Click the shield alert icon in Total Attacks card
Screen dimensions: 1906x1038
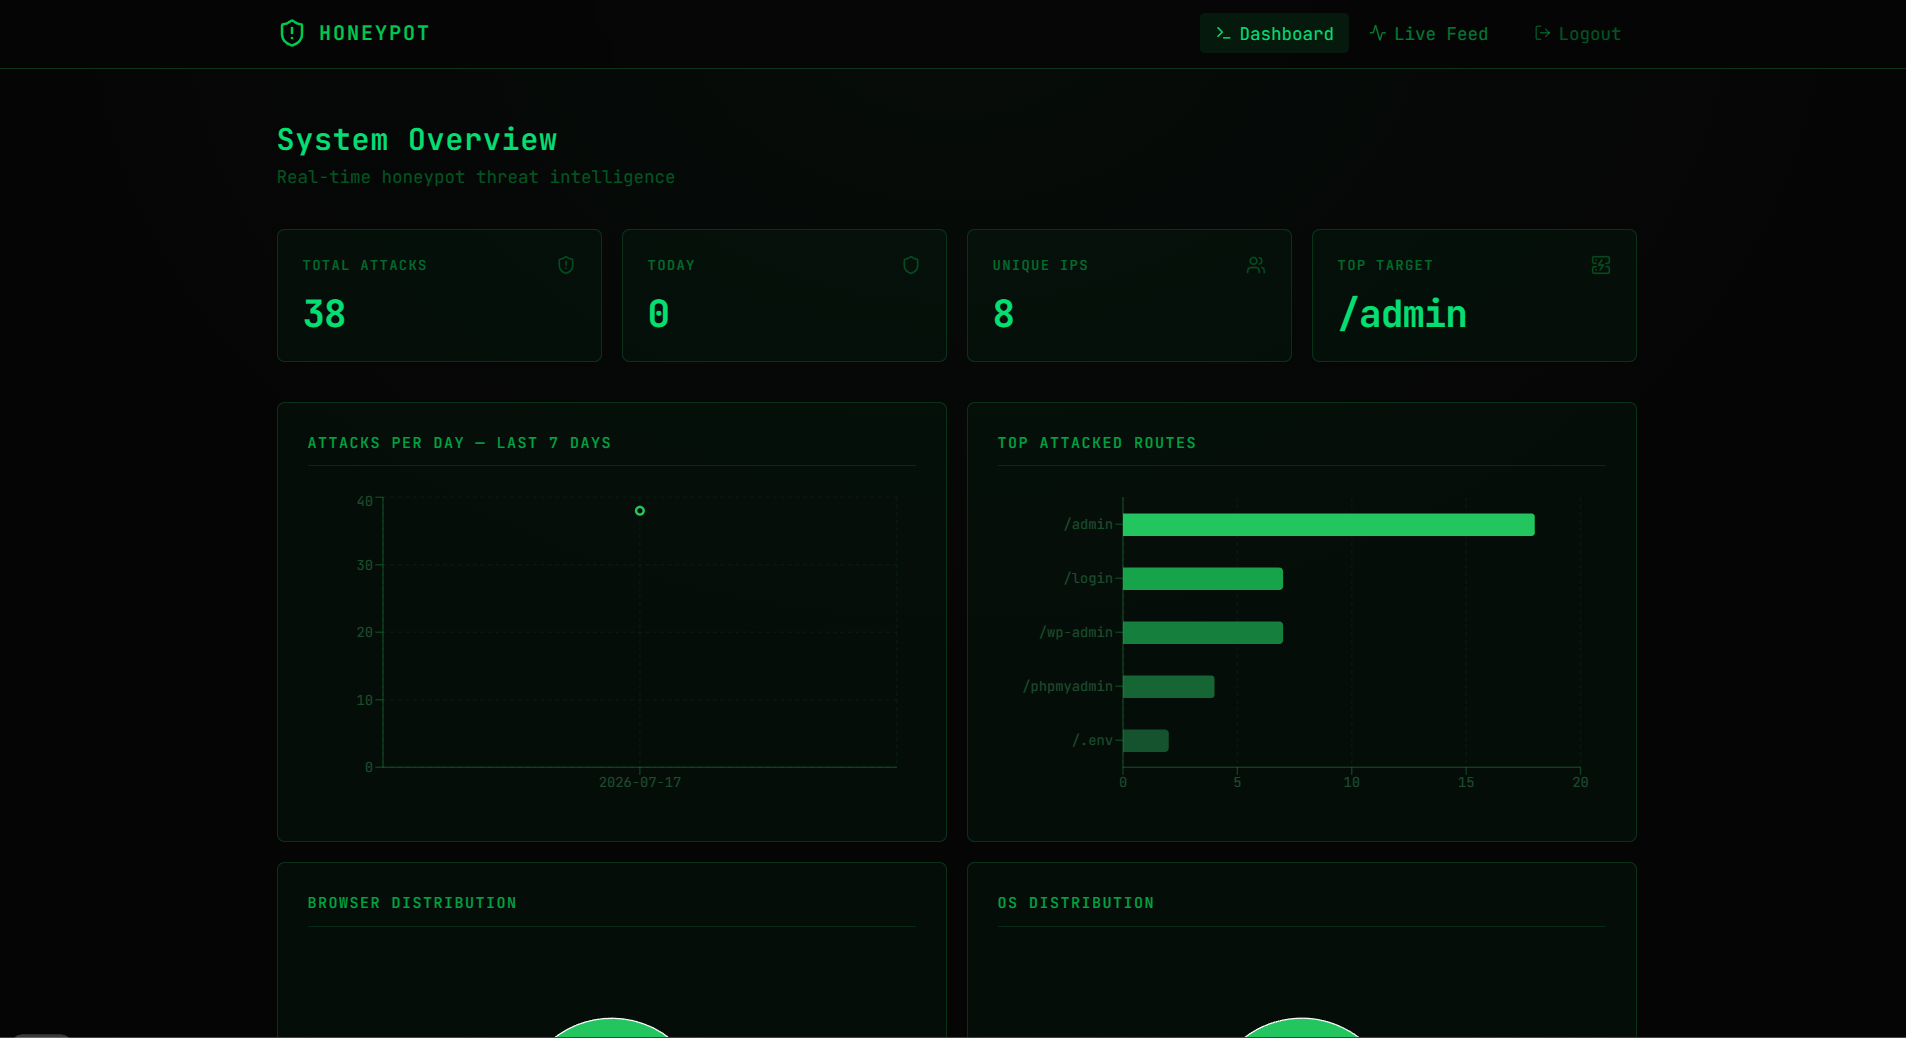point(566,265)
